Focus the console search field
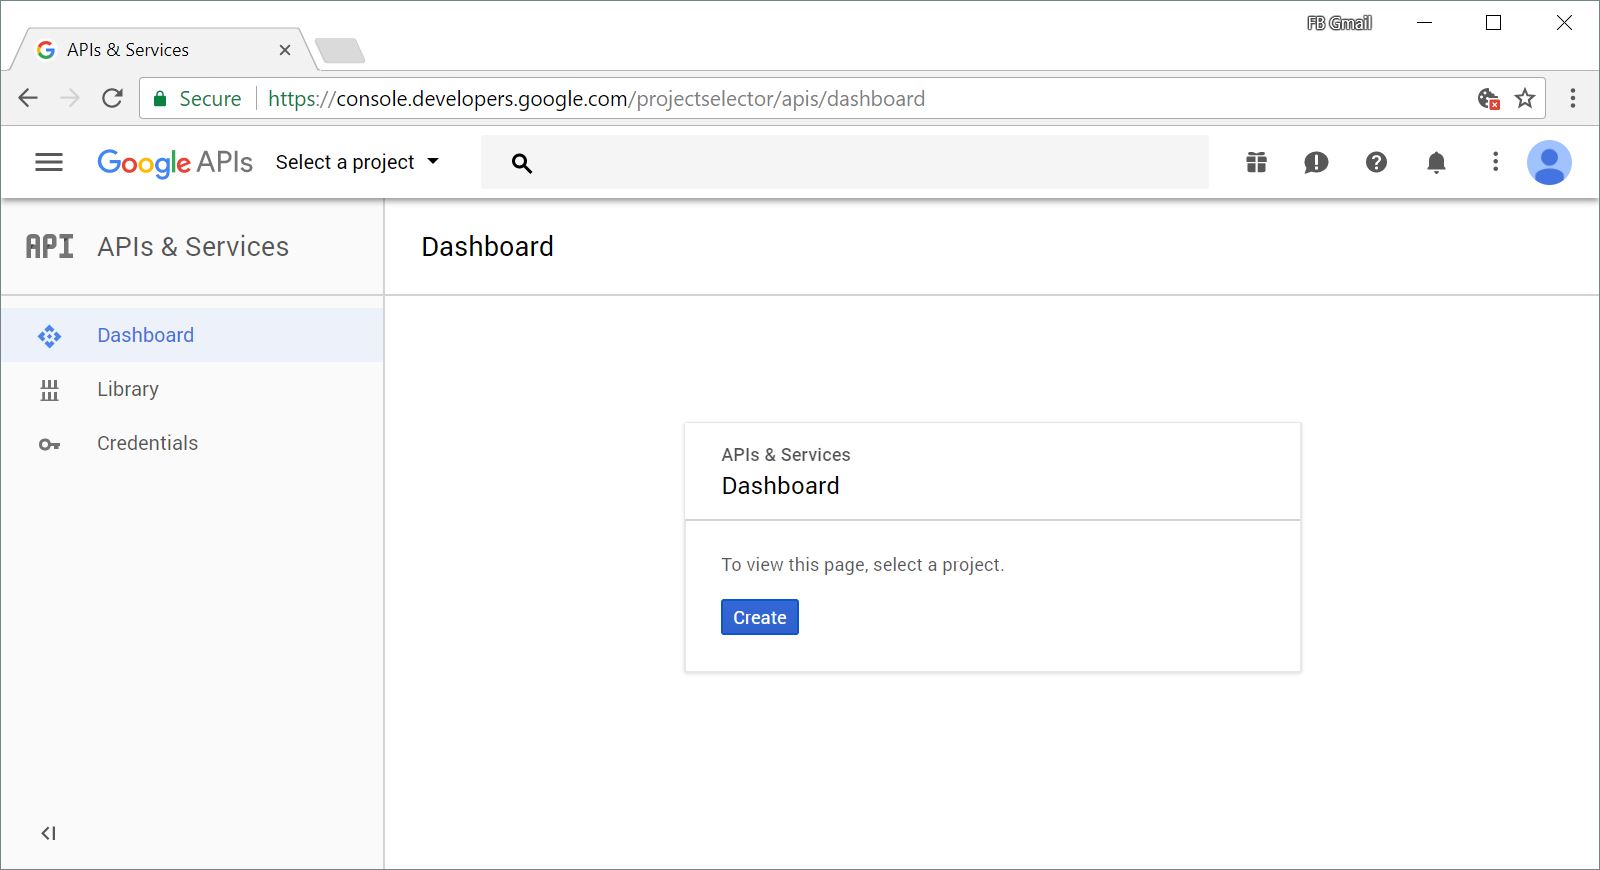Viewport: 1600px width, 870px height. point(845,162)
